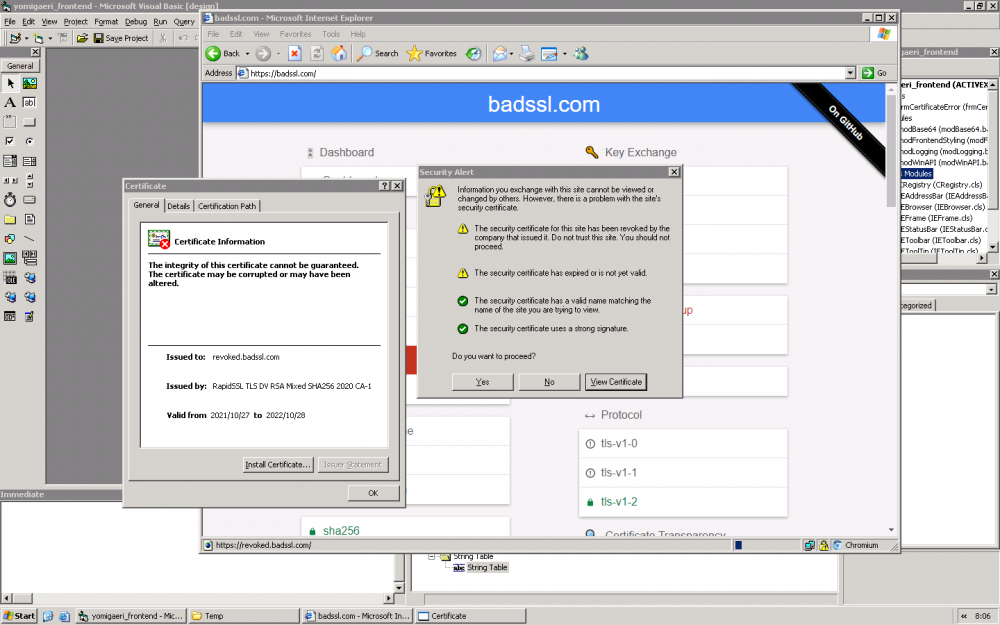Click Yes to proceed past the security warning
This screenshot has width=1000, height=625.
[481, 382]
